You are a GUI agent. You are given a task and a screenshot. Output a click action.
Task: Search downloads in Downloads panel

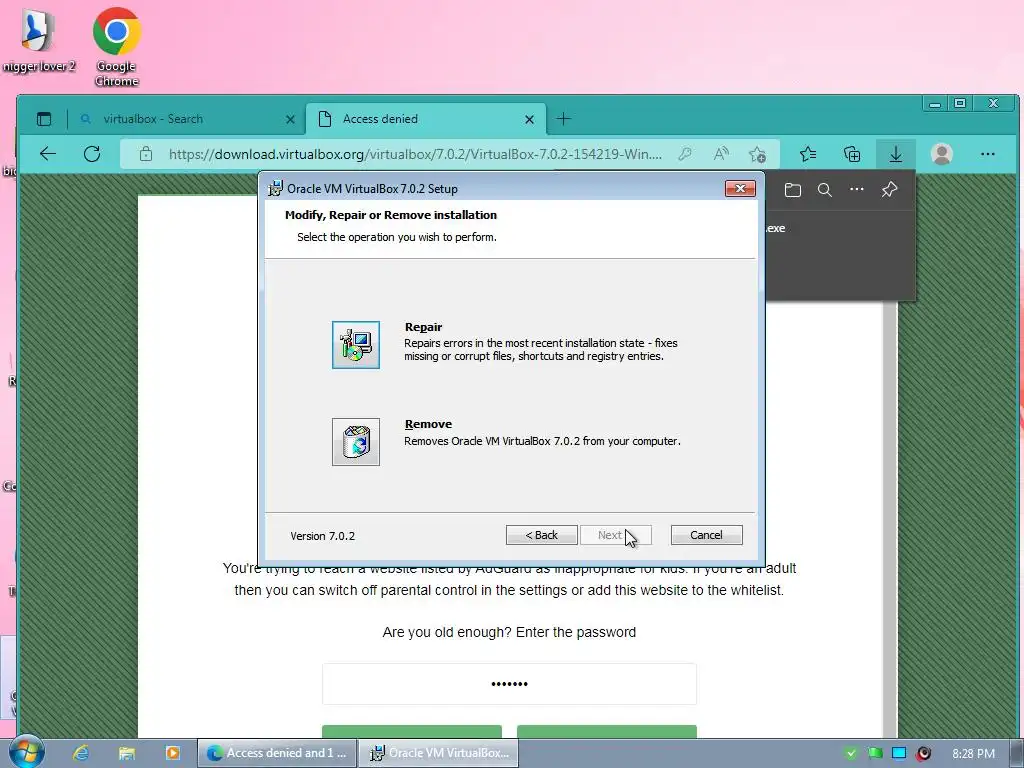(x=825, y=190)
